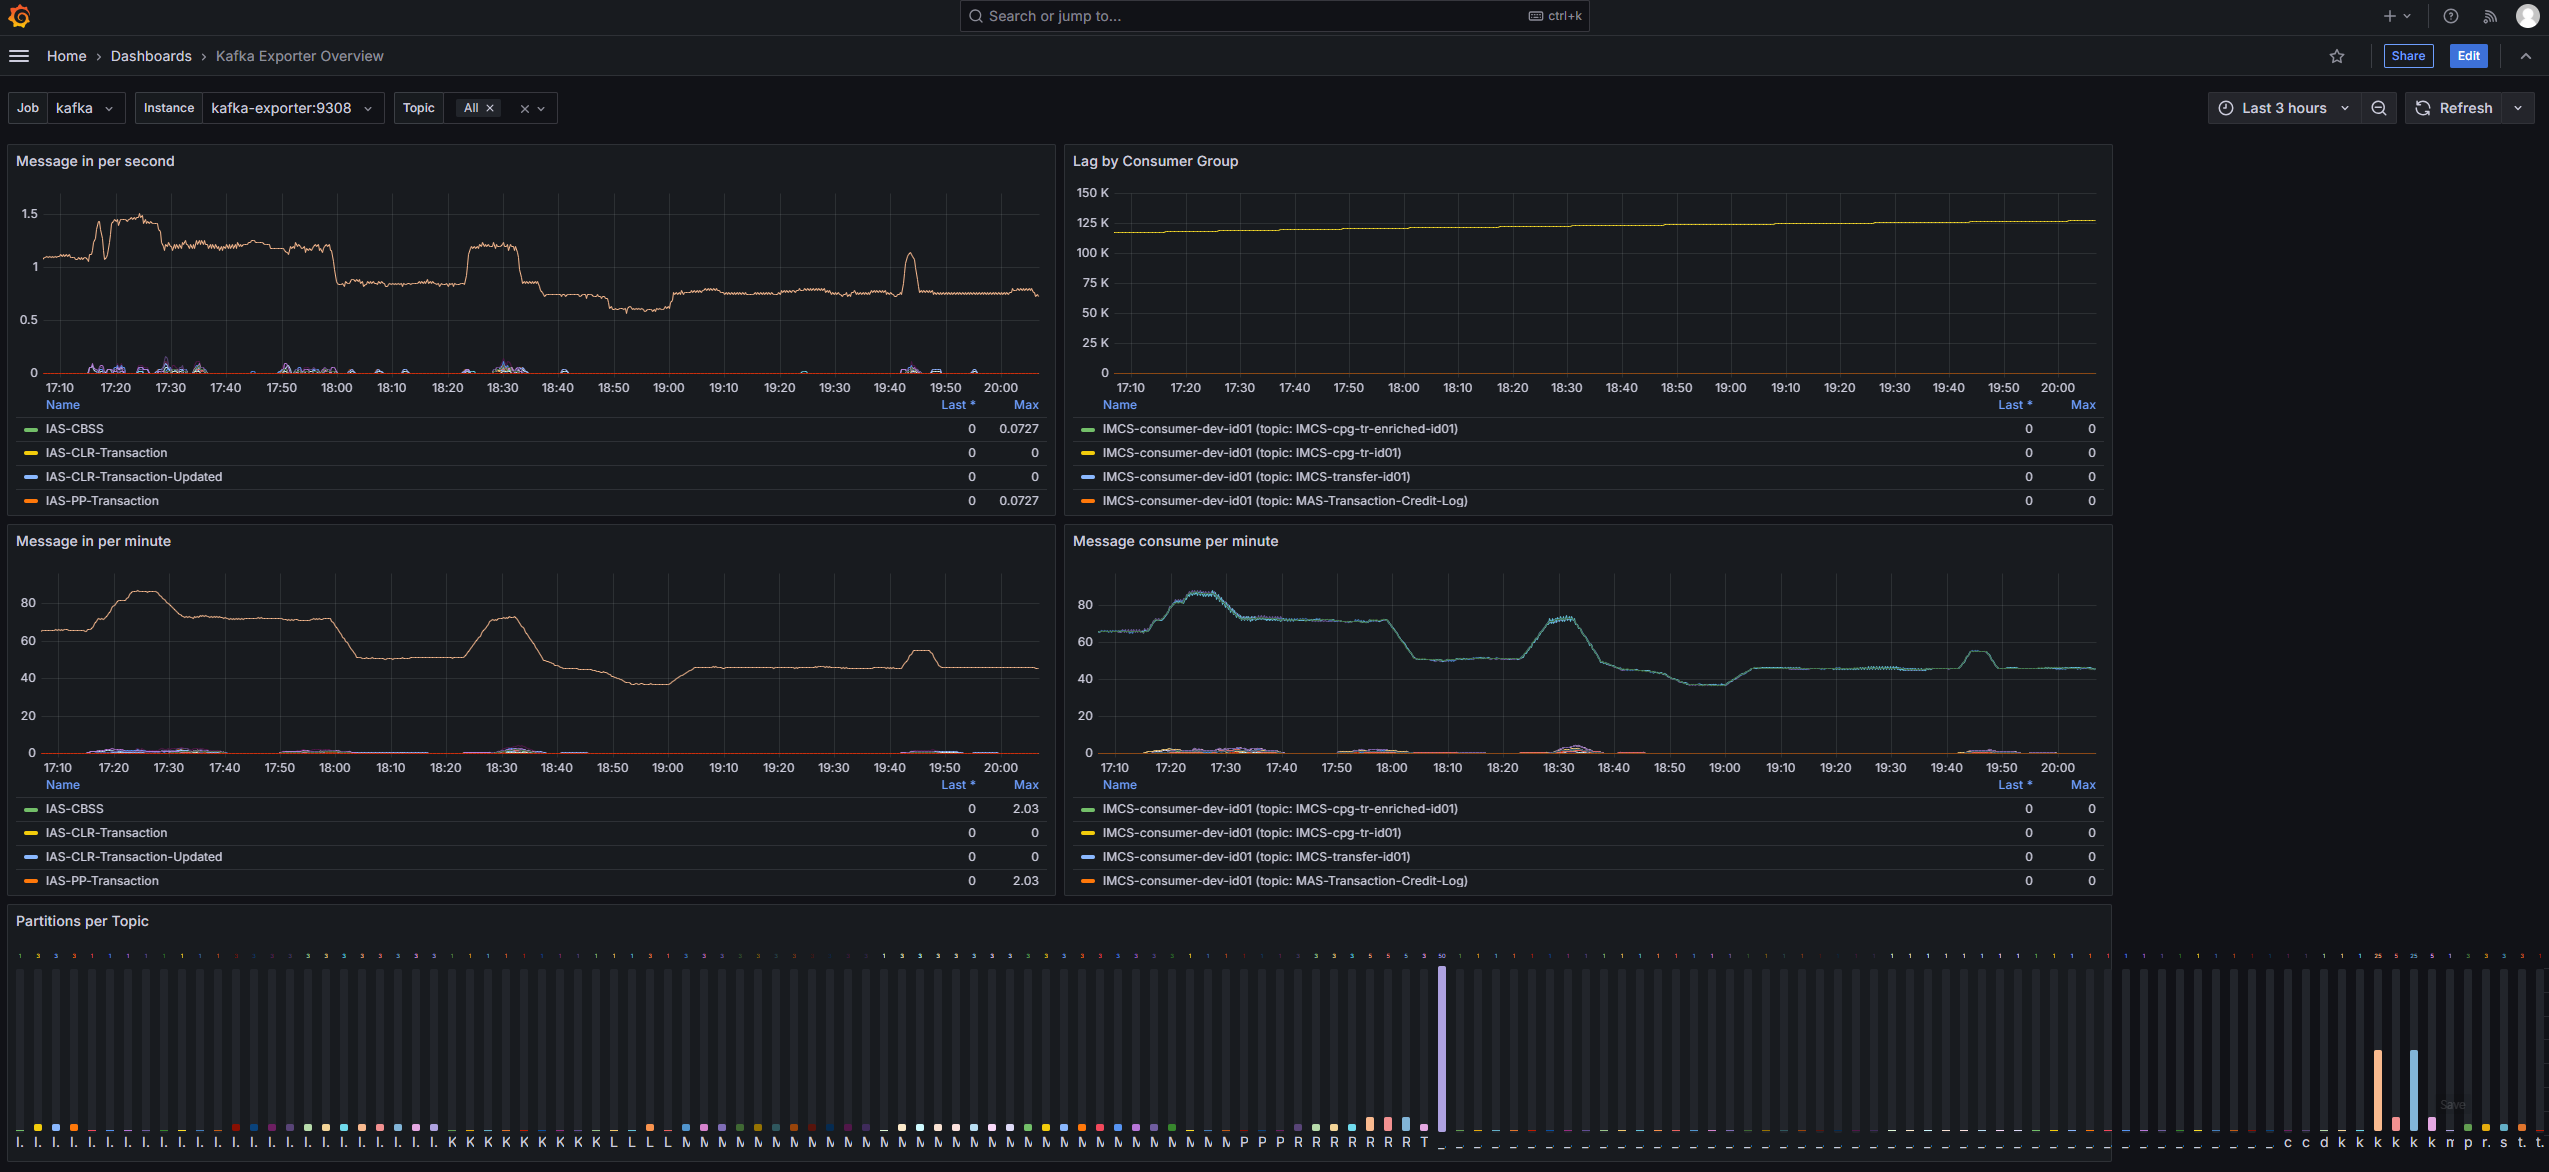Open the auto-refresh interval dropdown
Image resolution: width=2549 pixels, height=1172 pixels.
(x=2518, y=108)
